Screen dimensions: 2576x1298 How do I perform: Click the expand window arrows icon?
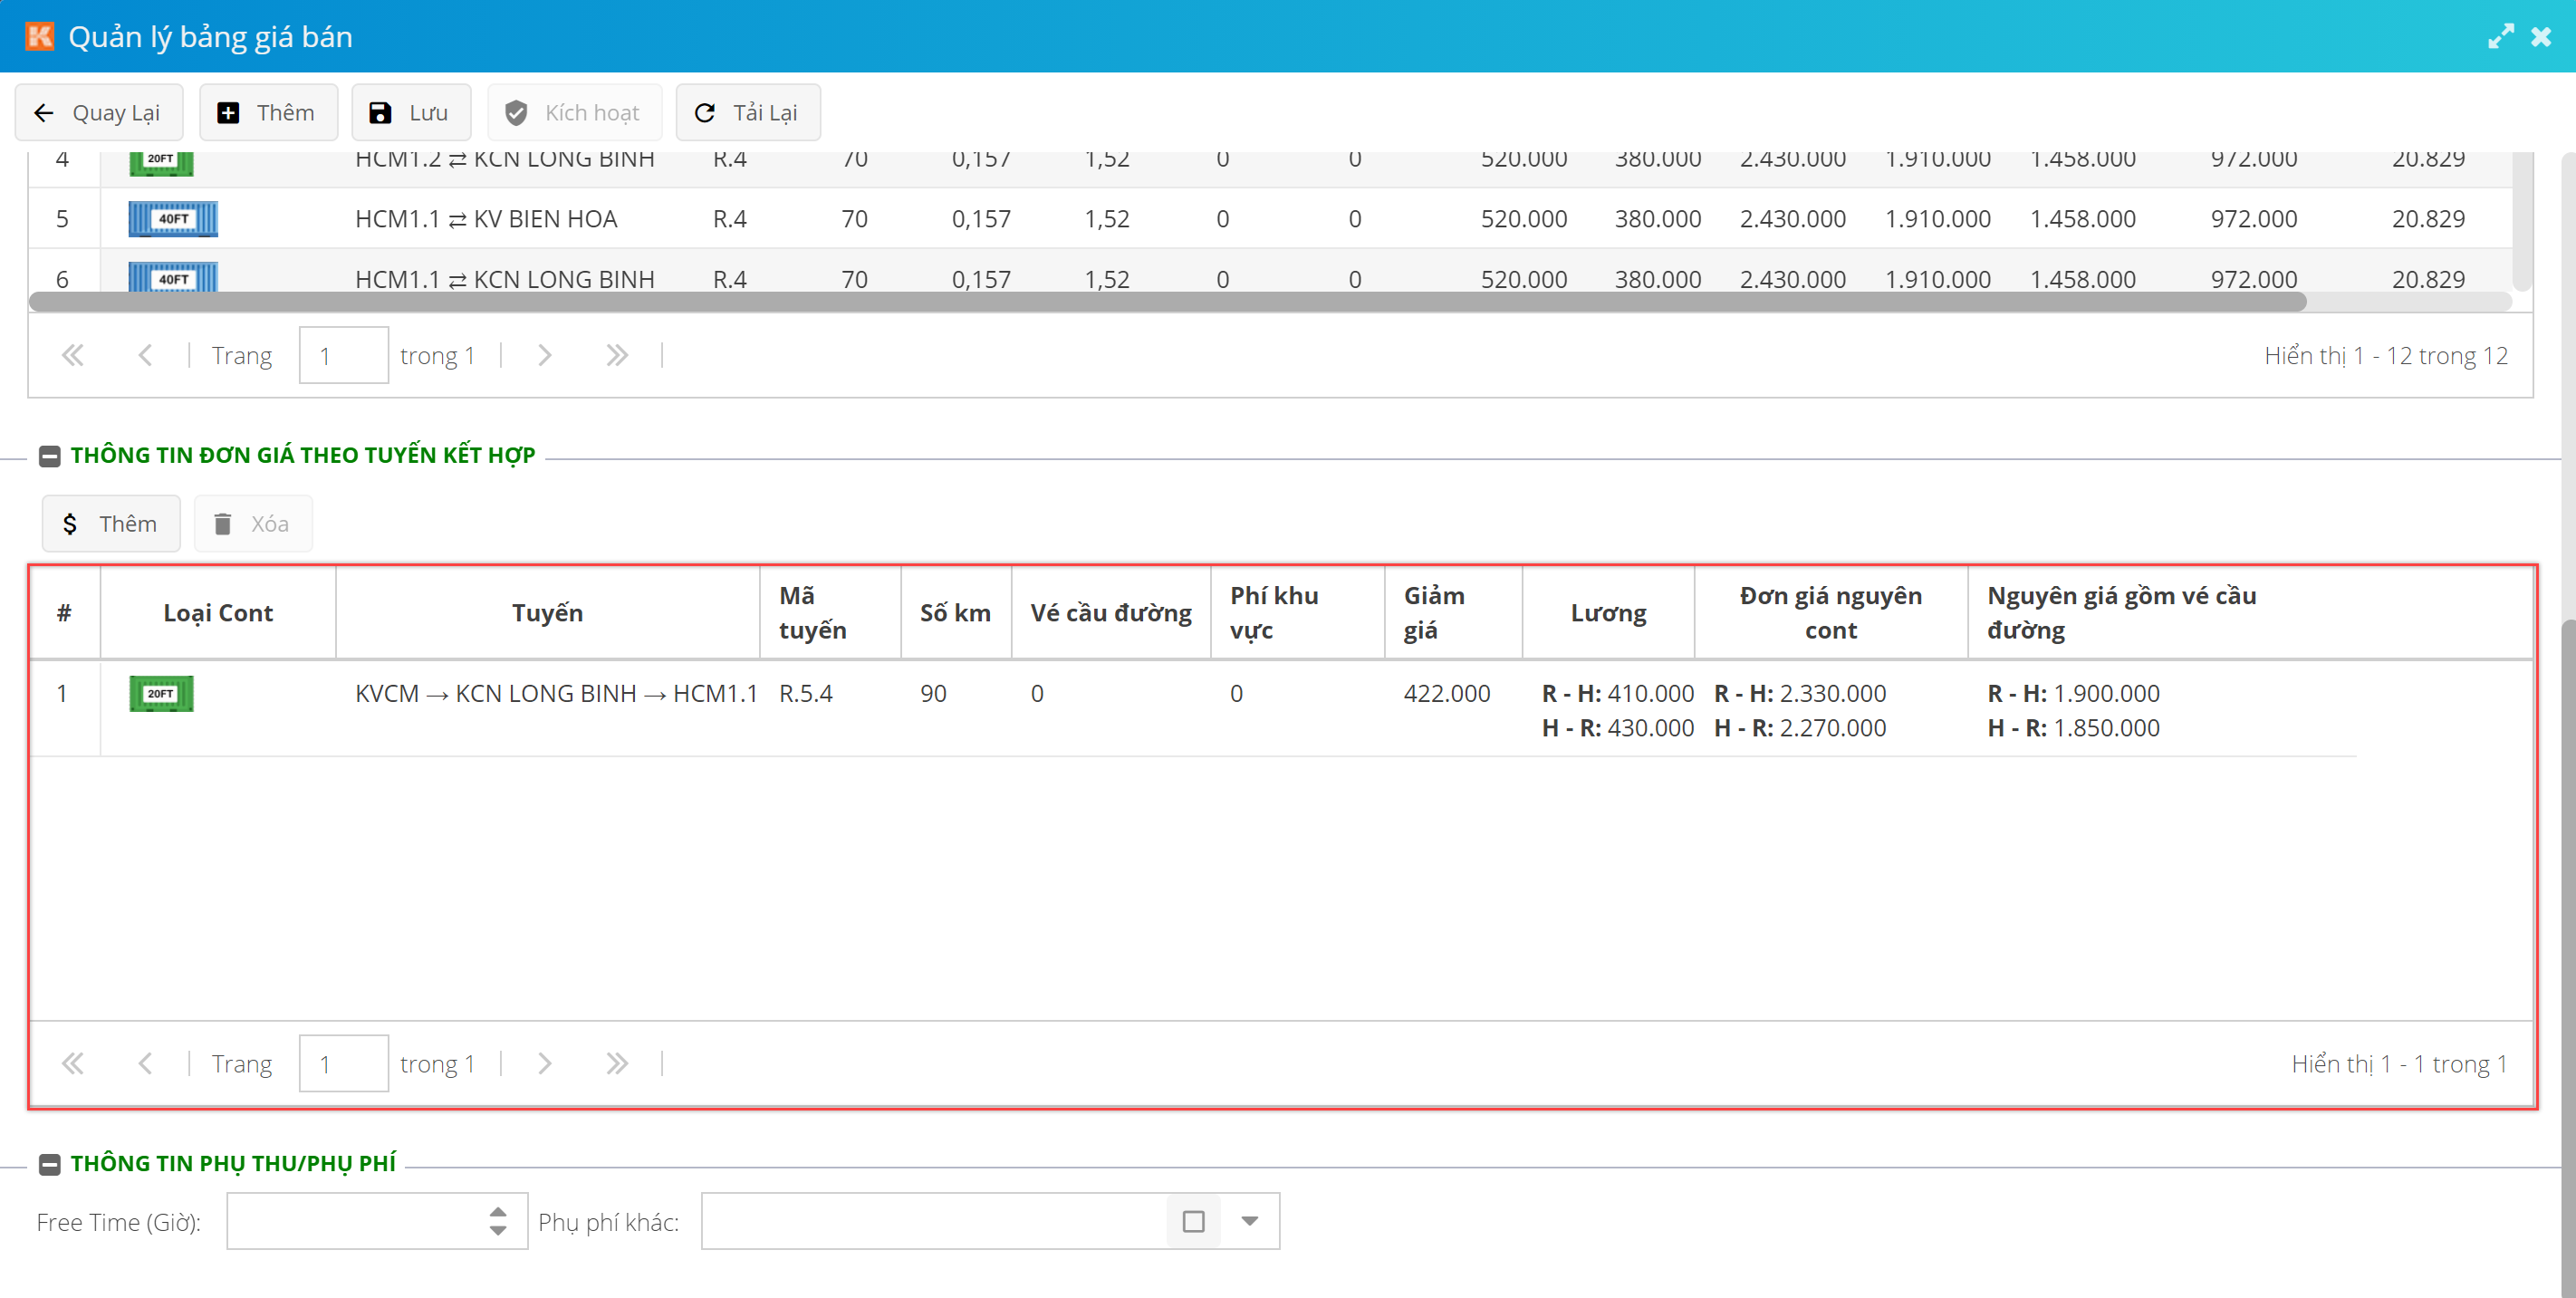point(2500,37)
